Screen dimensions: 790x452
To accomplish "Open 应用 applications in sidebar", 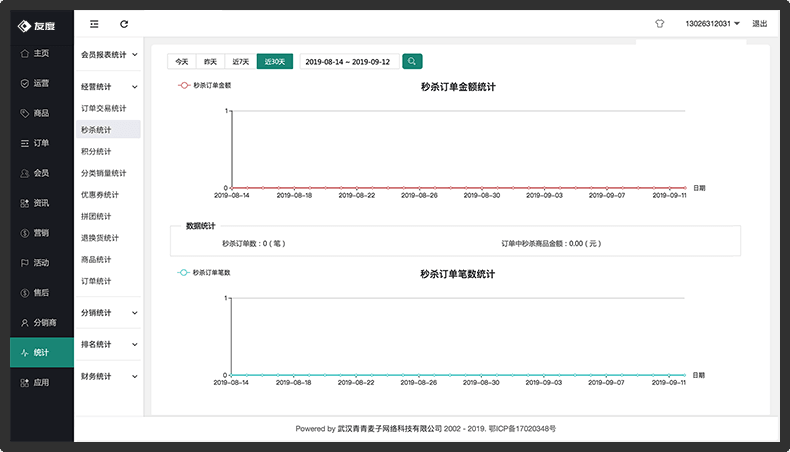I will tap(41, 382).
